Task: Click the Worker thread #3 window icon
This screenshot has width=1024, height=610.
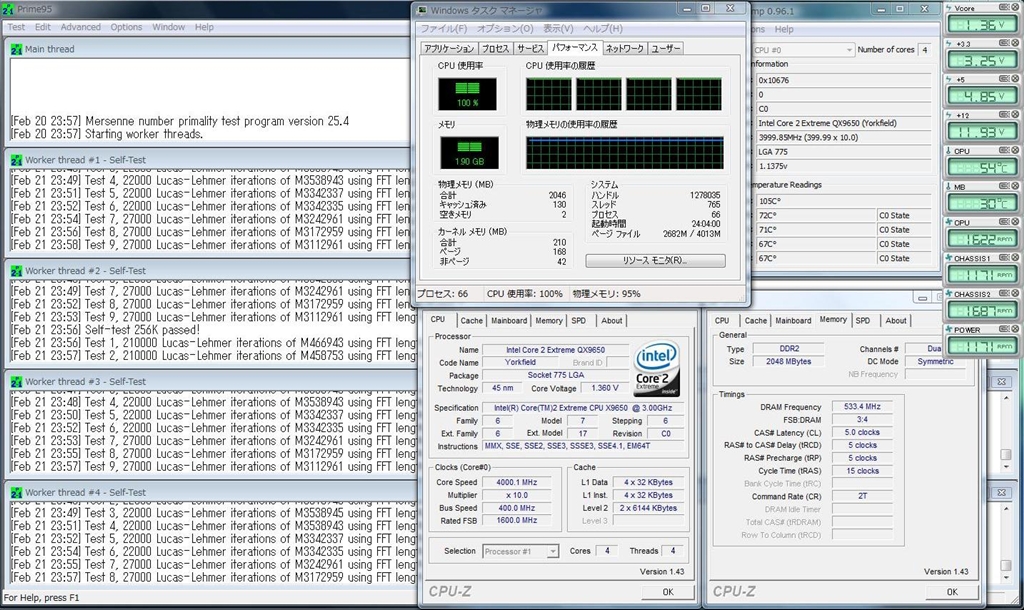Action: pos(16,381)
